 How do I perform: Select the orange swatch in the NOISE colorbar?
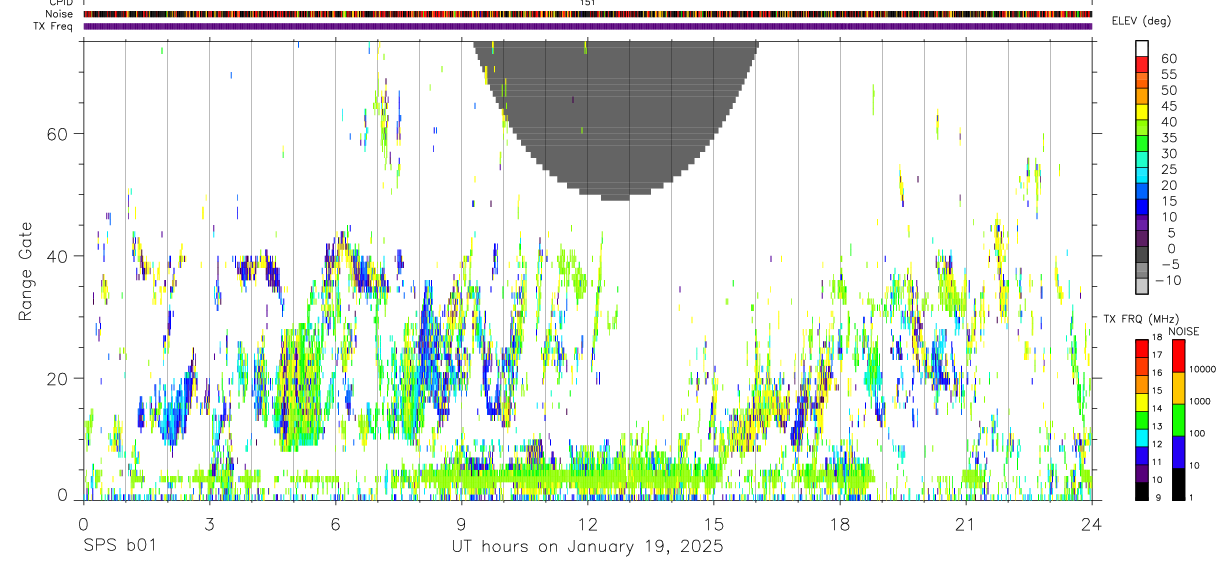(1179, 388)
